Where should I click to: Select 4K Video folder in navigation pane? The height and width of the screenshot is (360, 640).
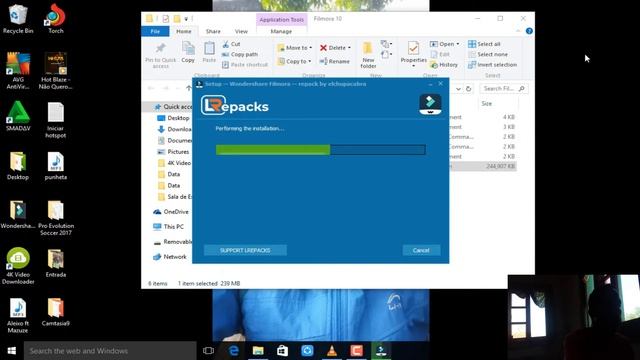[174, 163]
